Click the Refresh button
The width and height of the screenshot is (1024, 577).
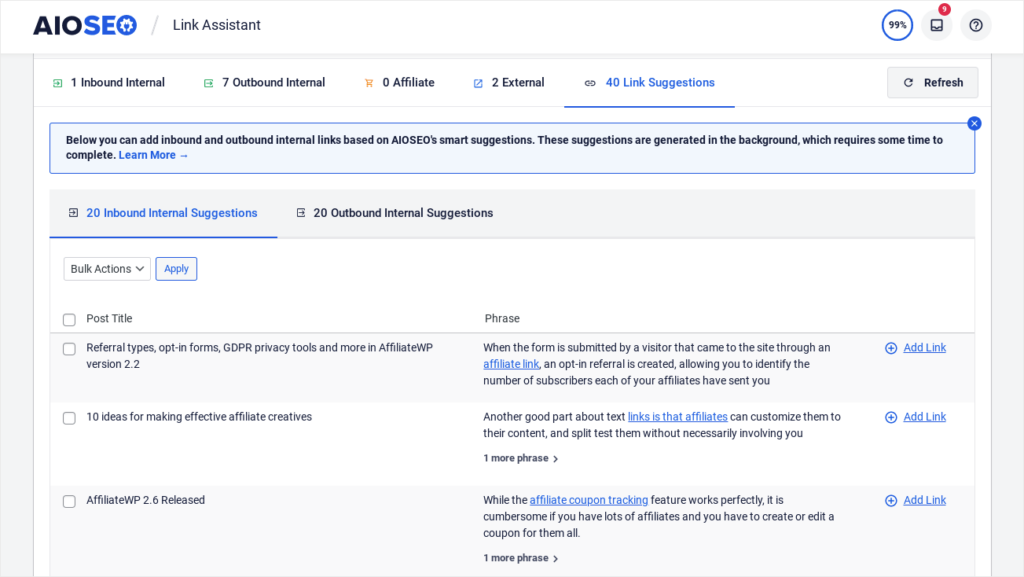[933, 83]
